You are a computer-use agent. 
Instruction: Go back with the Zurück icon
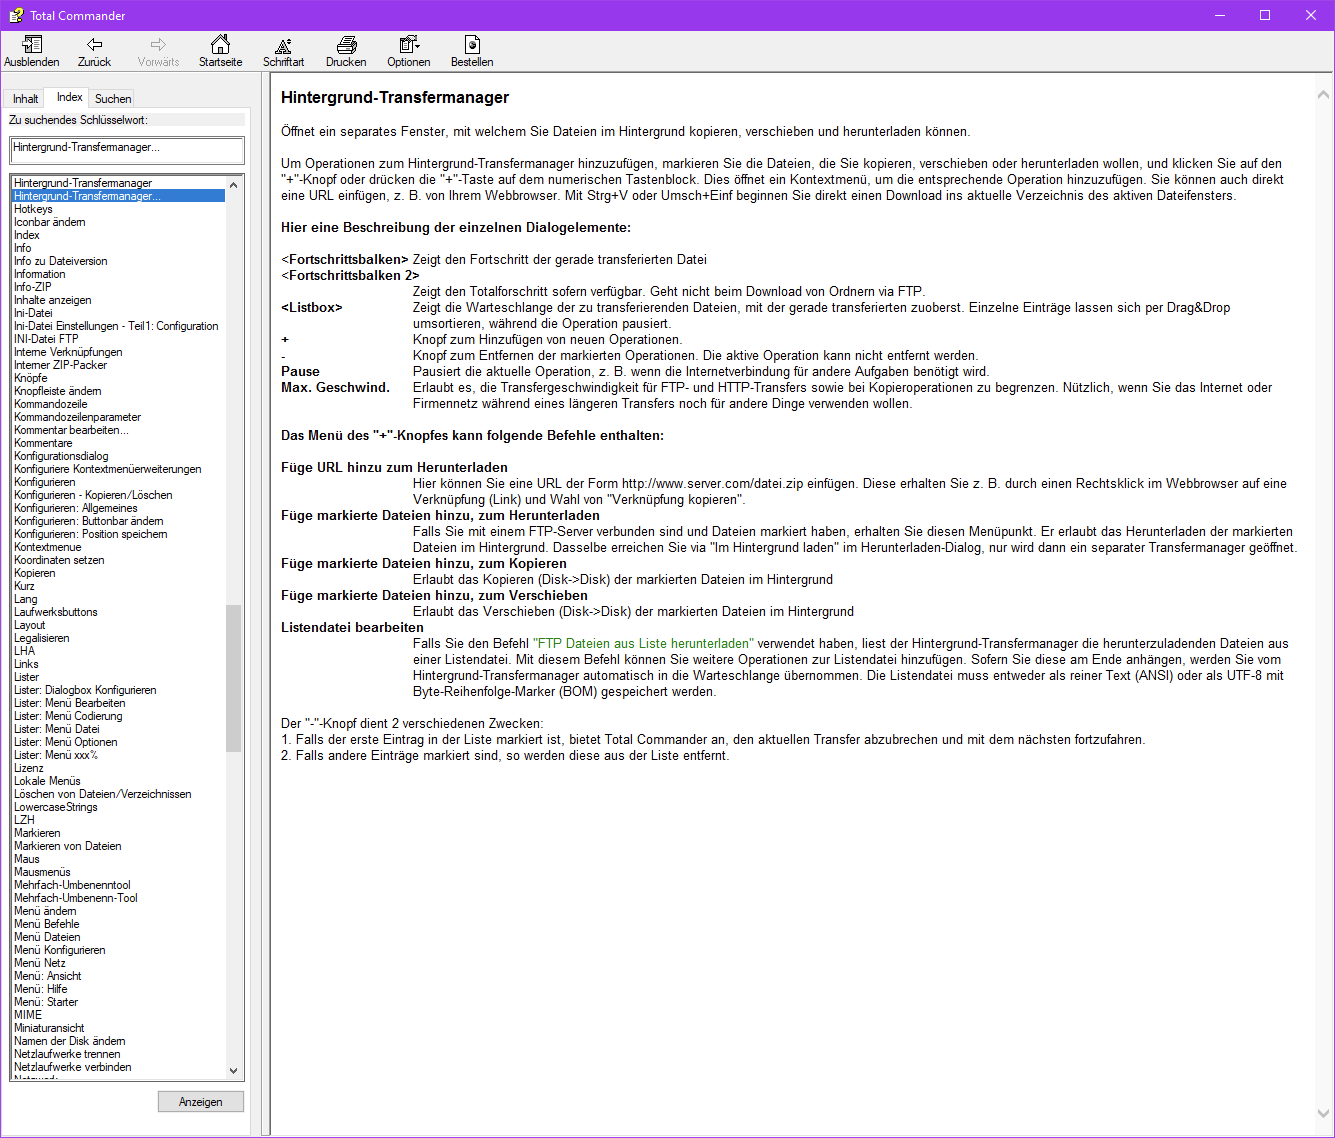94,45
